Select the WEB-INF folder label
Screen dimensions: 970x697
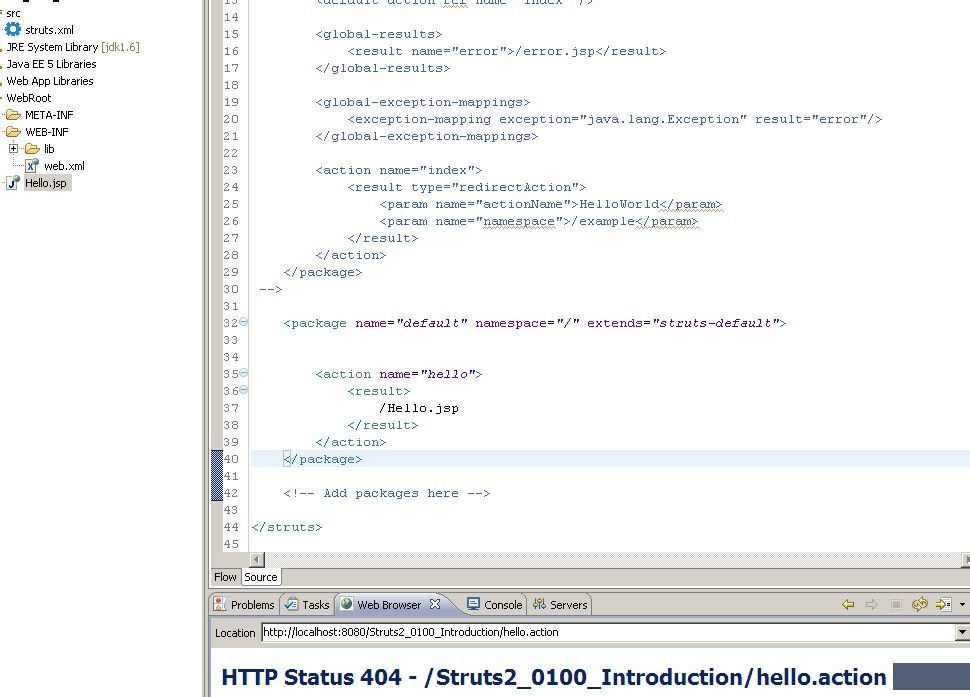pos(46,132)
